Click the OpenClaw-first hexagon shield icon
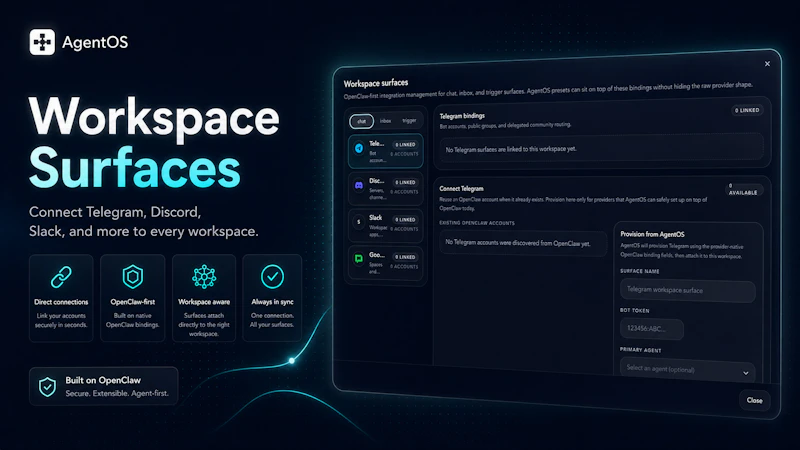Screen dimensions: 800x450 click(x=133, y=277)
